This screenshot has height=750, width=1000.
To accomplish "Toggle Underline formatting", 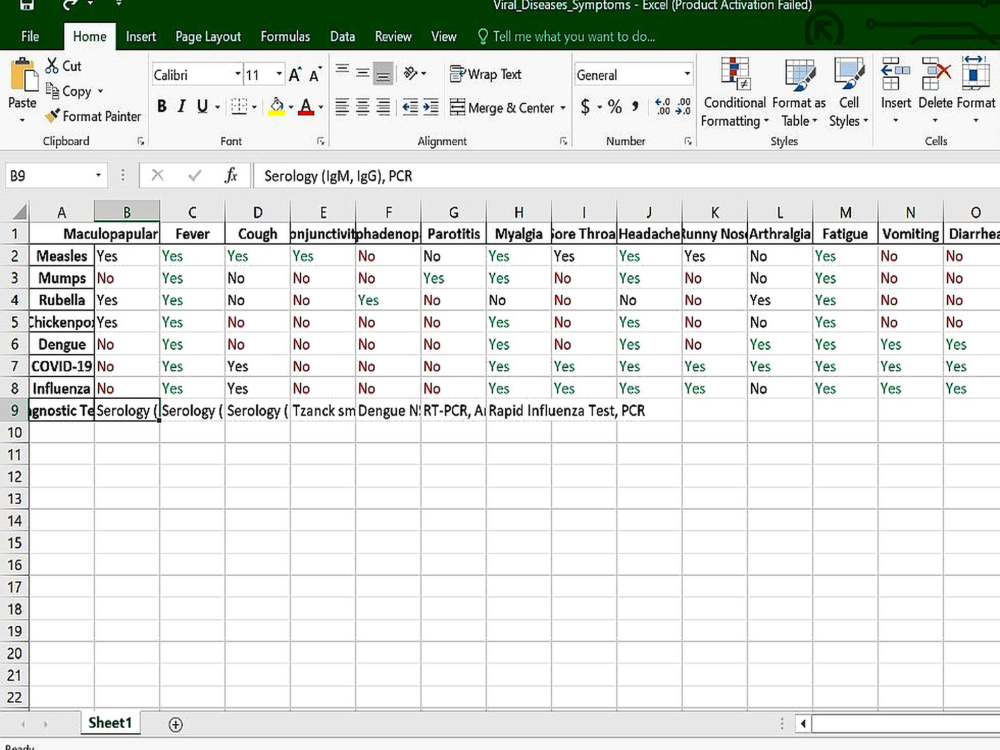I will click(202, 107).
